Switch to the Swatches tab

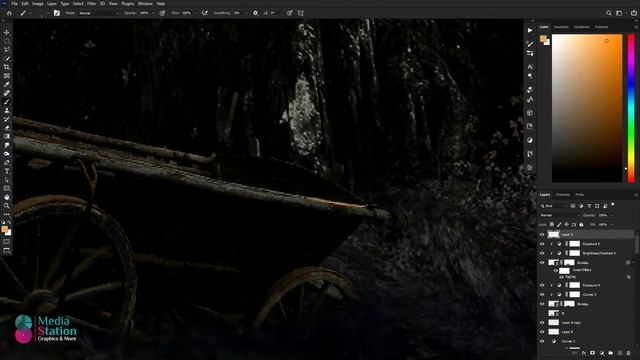561,27
